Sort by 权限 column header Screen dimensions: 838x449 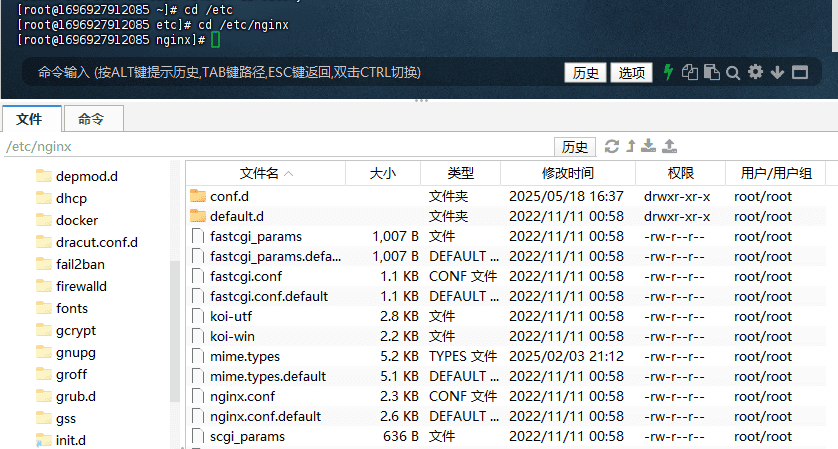pyautogui.click(x=680, y=173)
